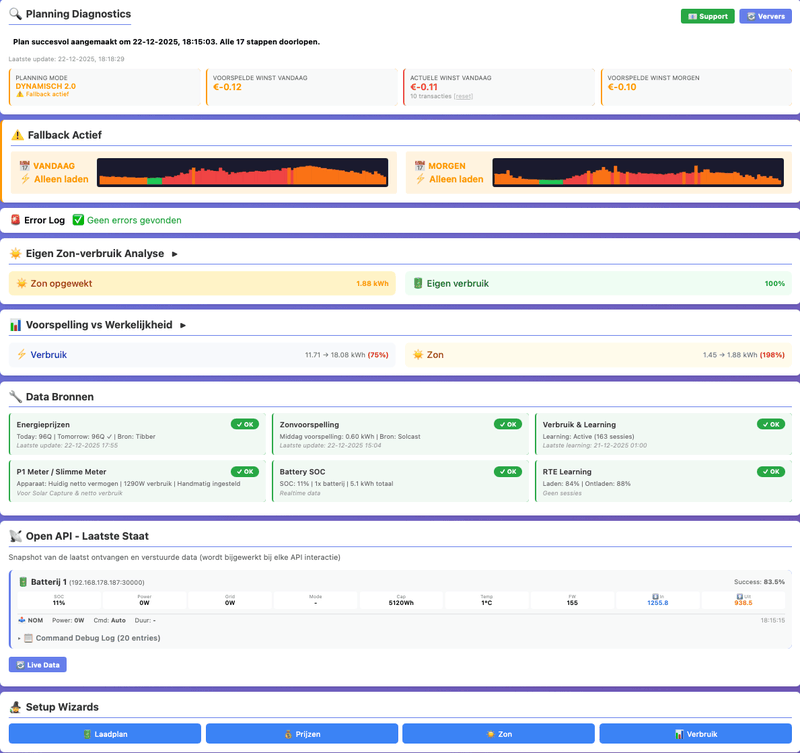Viewport: 800px width, 753px height.
Task: Click the magnifying glass icon beside Planning Diagnostics
Action: [15, 14]
